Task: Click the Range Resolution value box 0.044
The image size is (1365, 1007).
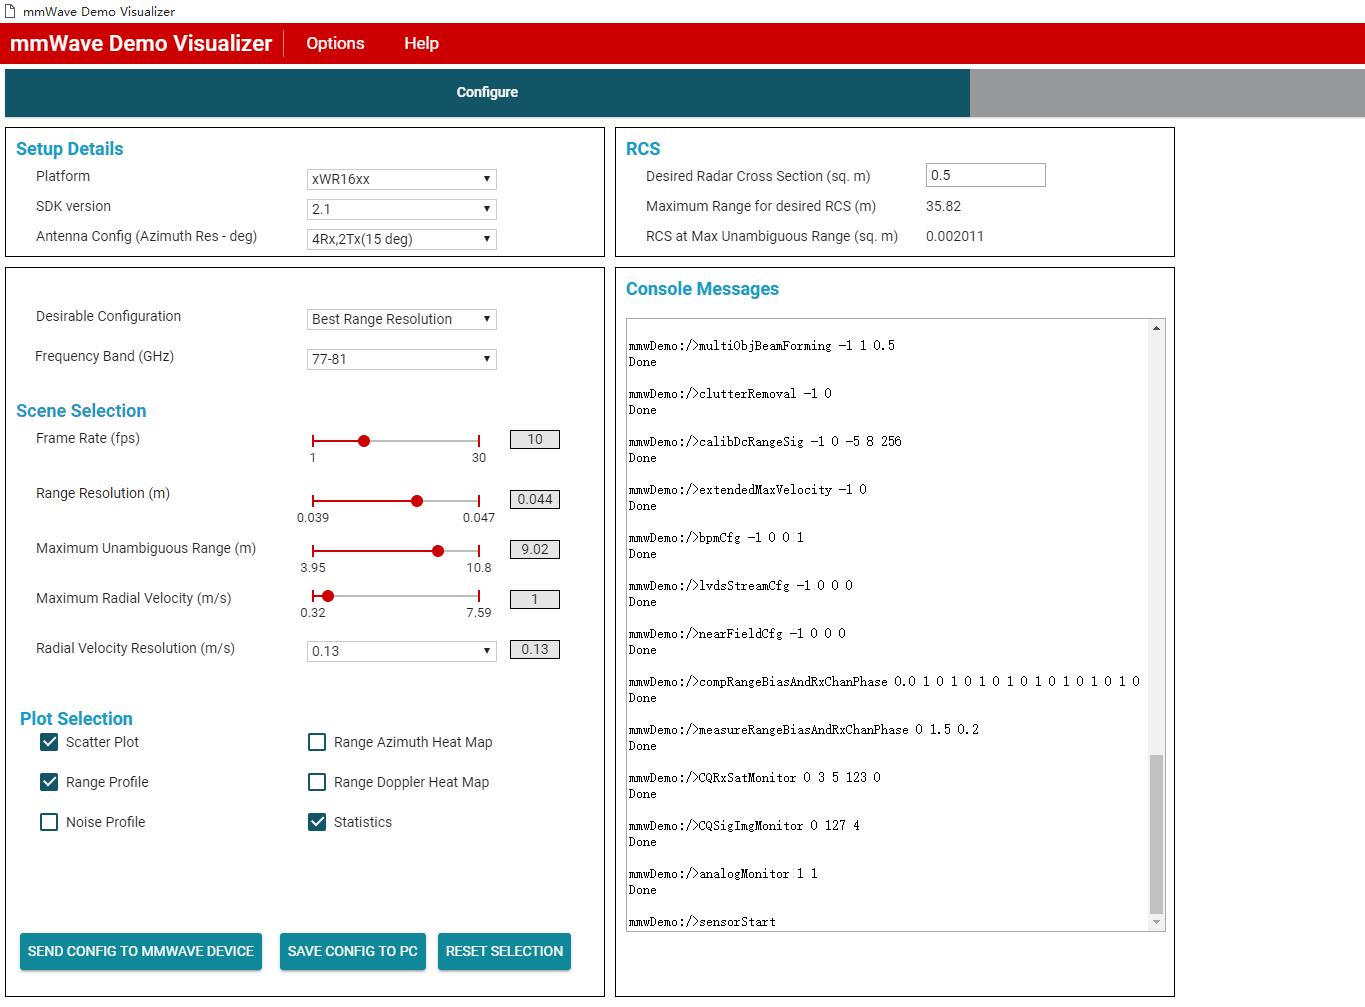Action: [535, 499]
